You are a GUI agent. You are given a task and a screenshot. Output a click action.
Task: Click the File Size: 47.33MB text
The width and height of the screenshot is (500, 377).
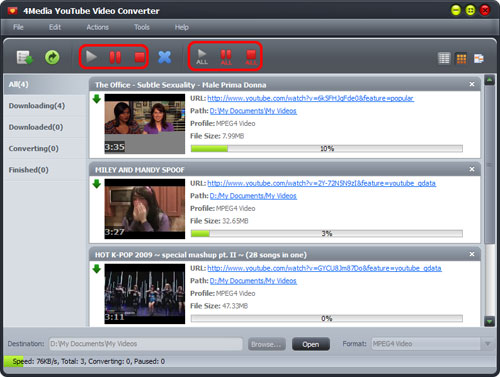tap(219, 306)
